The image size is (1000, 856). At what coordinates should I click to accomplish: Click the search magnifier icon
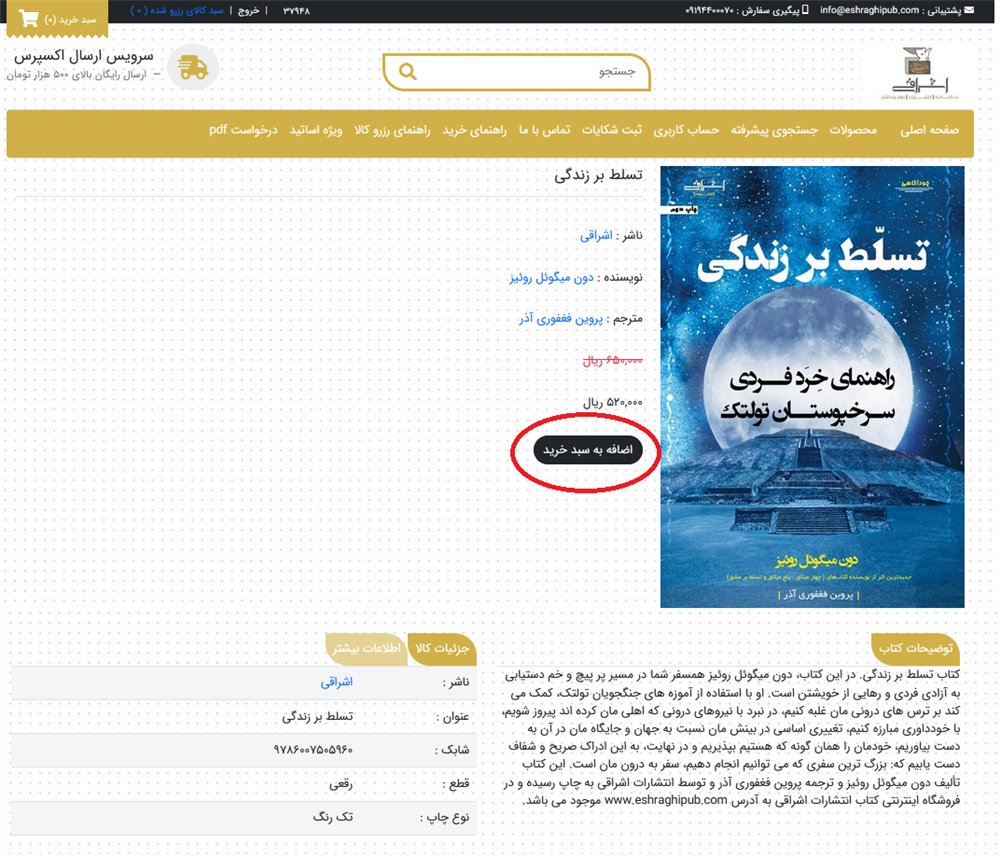[407, 71]
